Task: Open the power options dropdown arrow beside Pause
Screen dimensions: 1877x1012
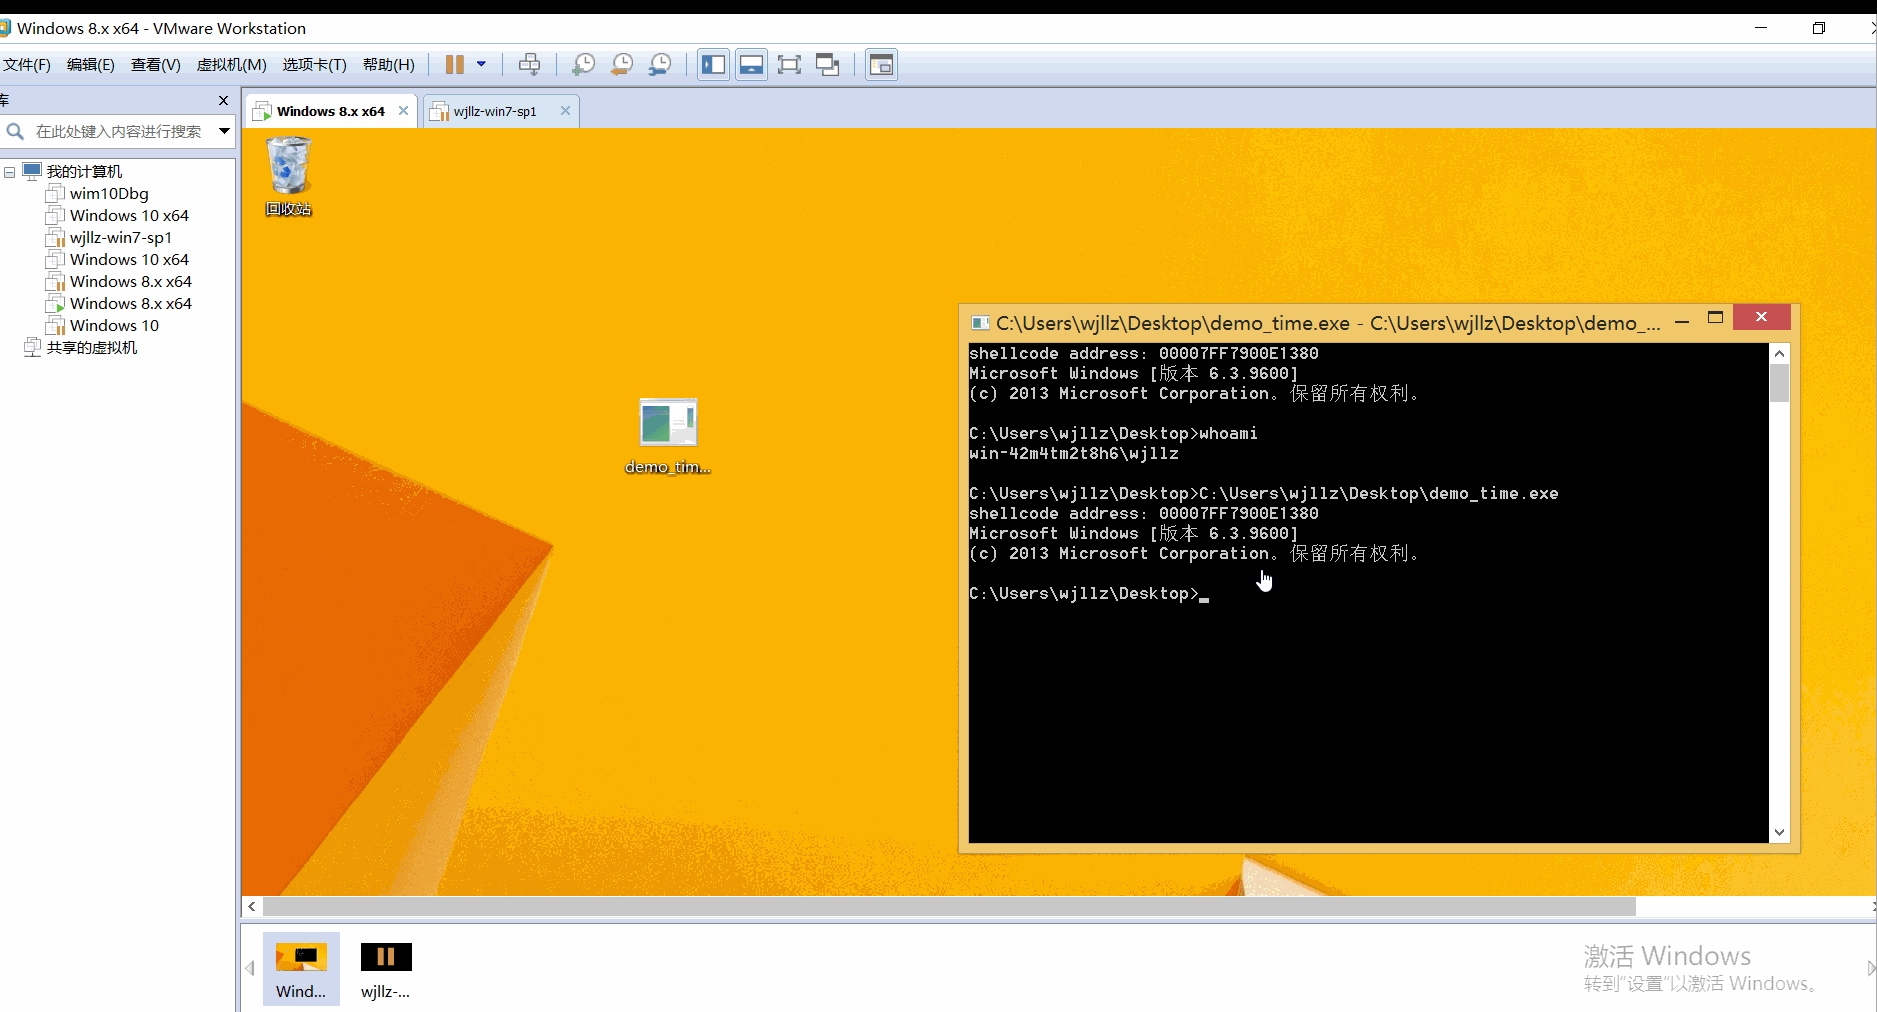Action: coord(481,65)
